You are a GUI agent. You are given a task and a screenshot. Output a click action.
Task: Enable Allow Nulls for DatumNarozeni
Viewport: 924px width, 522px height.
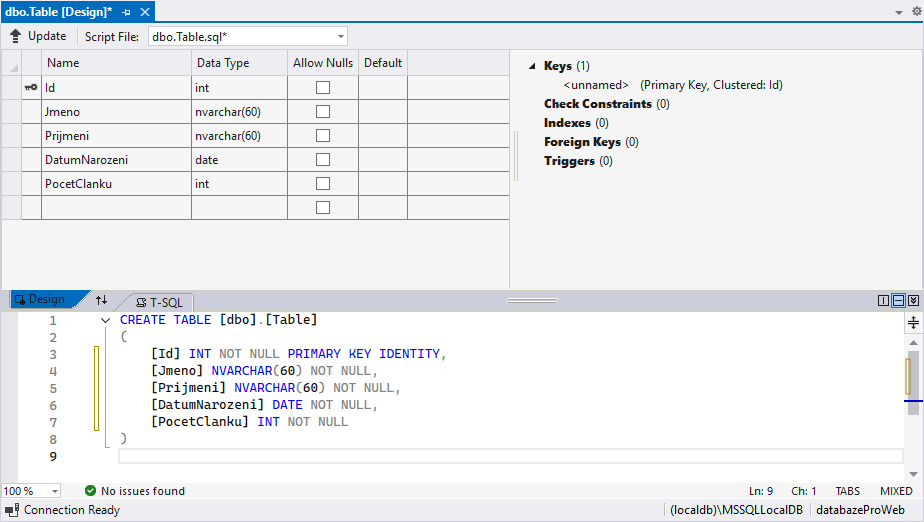coord(322,159)
